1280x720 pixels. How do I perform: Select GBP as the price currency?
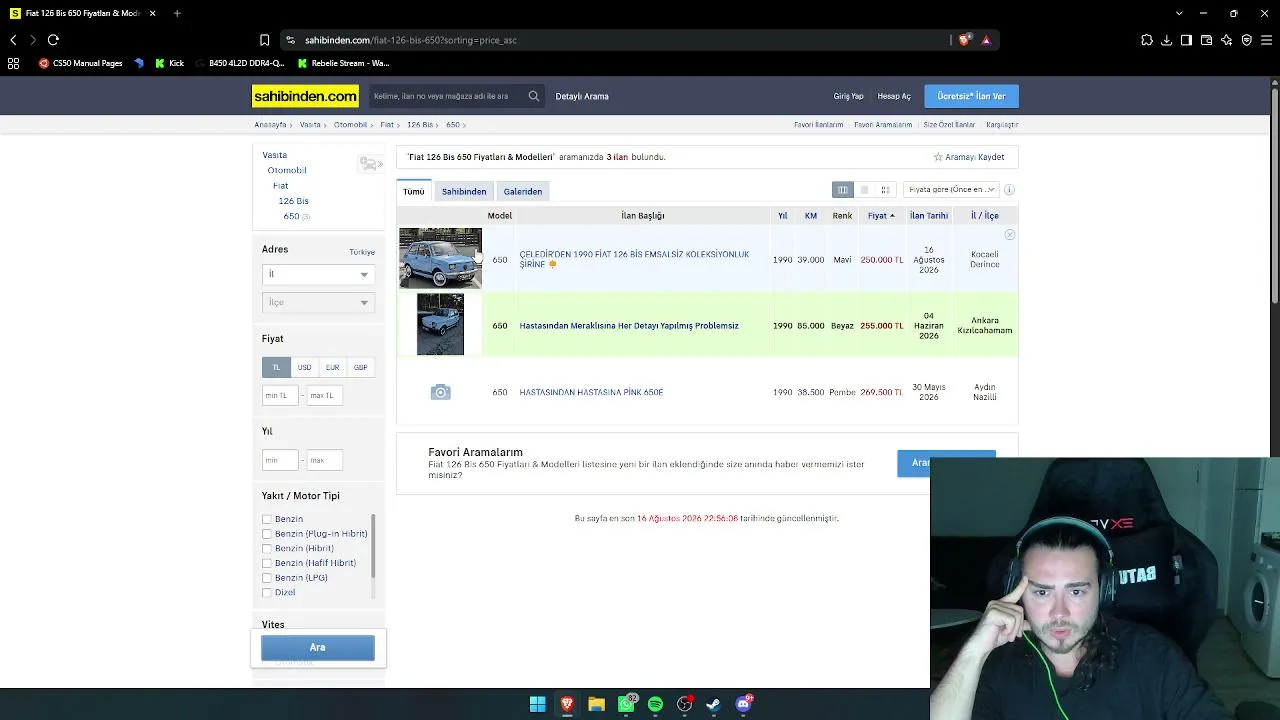[360, 367]
